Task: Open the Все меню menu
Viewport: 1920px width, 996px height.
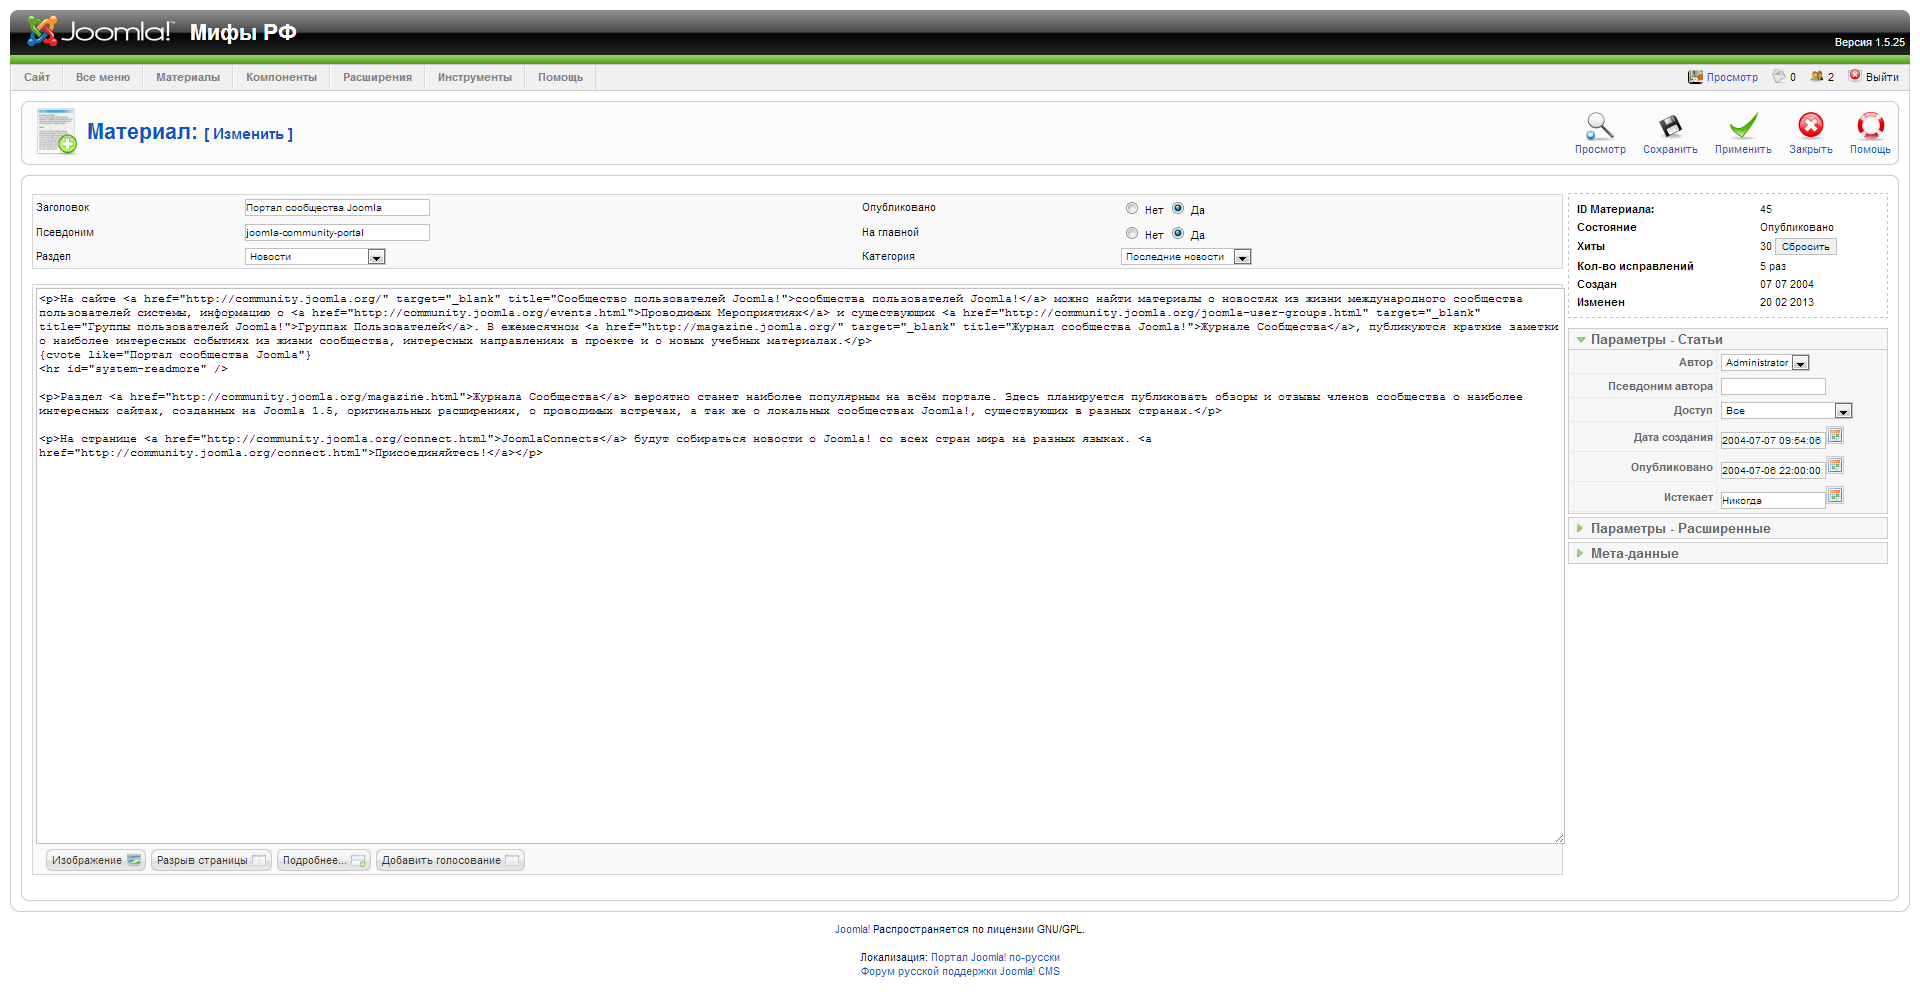Action: (103, 77)
